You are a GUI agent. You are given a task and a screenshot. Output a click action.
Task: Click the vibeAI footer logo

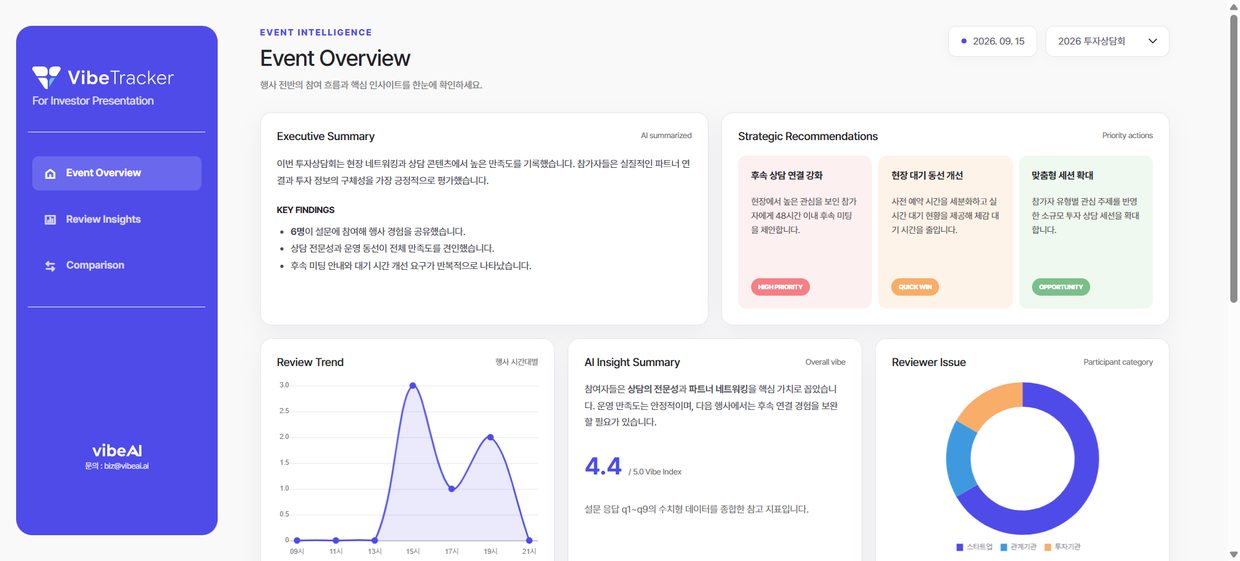[117, 451]
